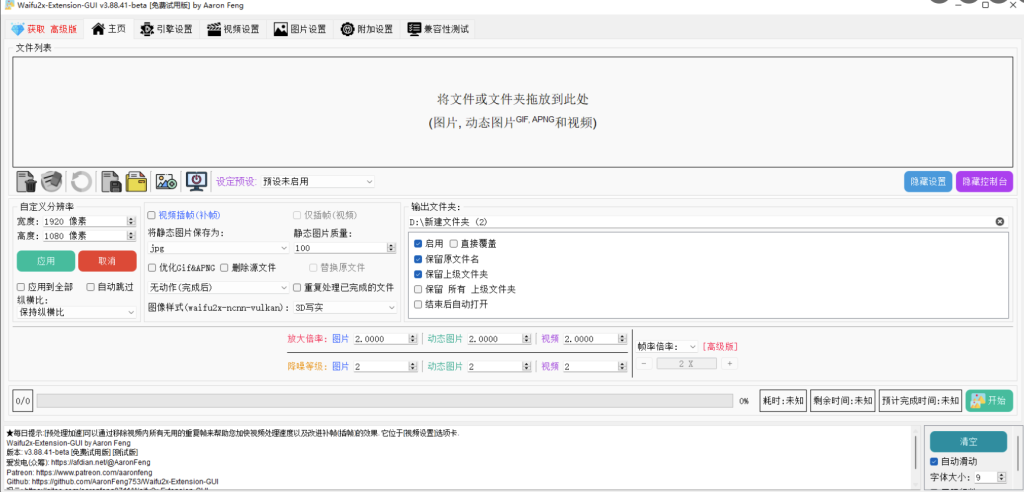This screenshot has width=1024, height=492.
Task: Click the green 开始 start button
Action: pyautogui.click(x=989, y=401)
